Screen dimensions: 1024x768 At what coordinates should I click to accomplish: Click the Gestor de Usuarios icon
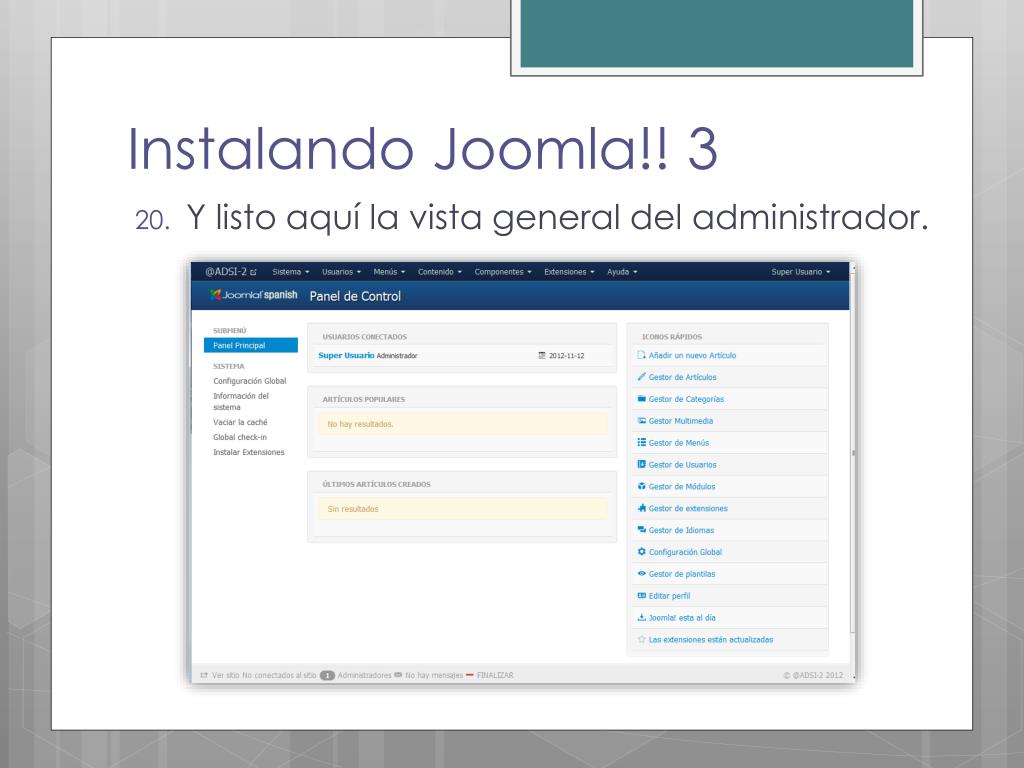tap(641, 464)
